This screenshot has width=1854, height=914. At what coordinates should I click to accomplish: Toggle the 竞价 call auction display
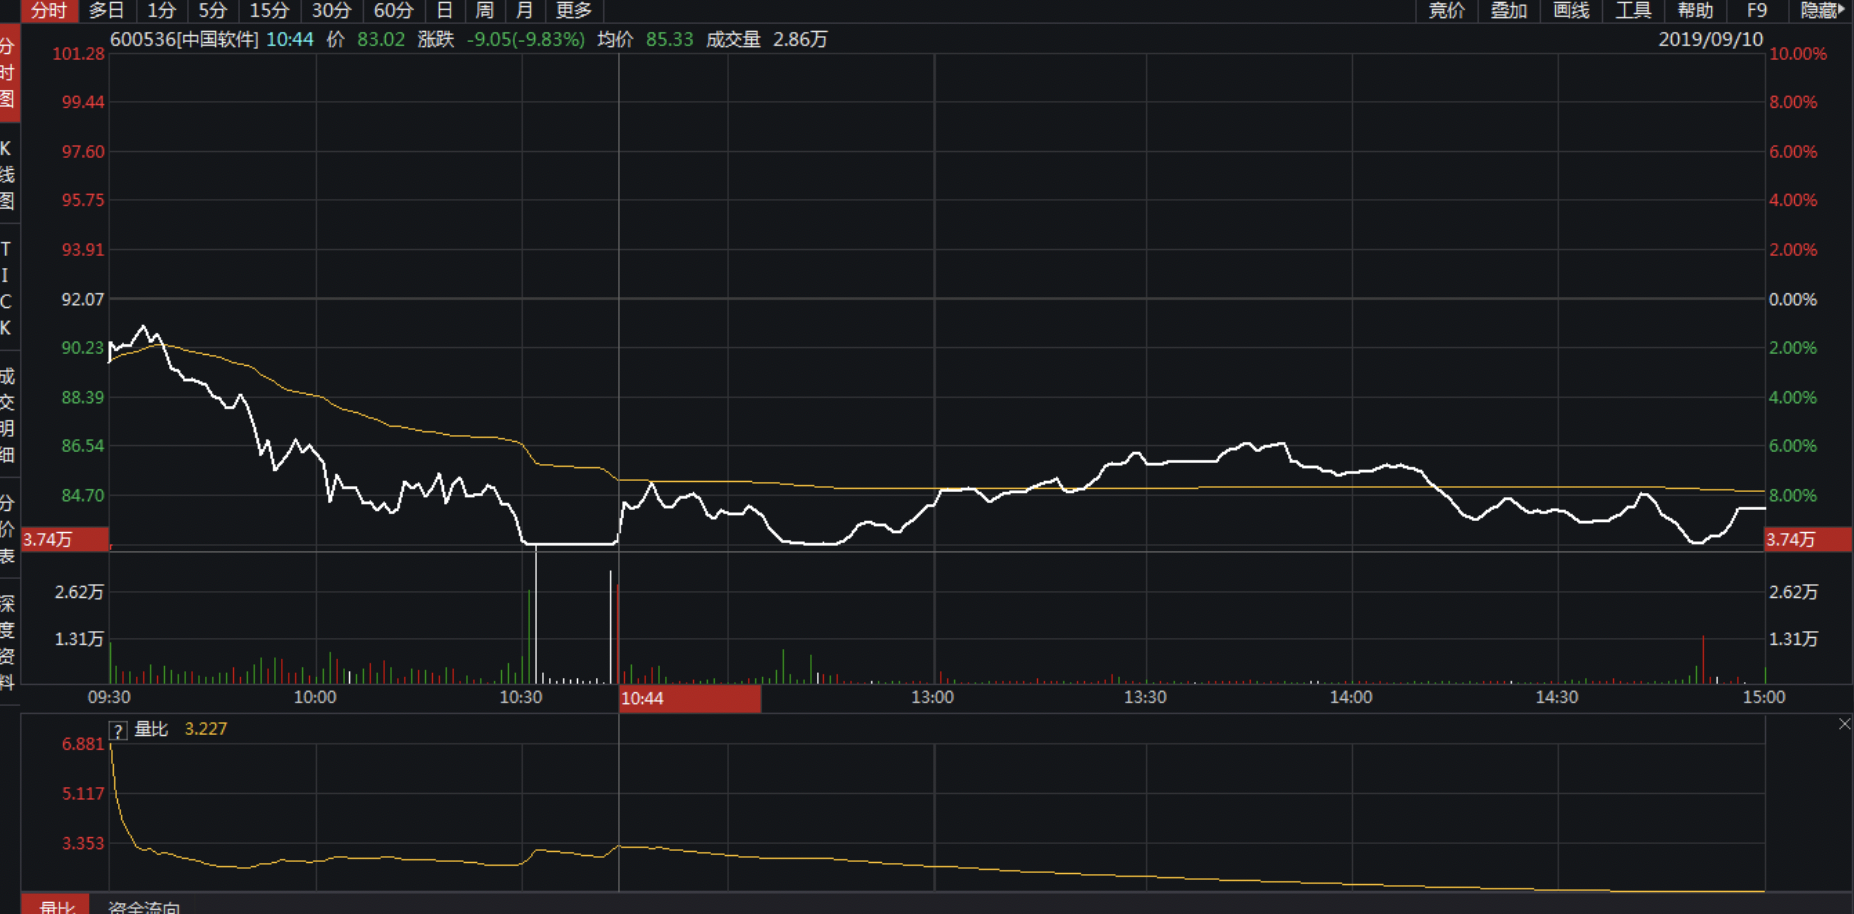pyautogui.click(x=1447, y=11)
